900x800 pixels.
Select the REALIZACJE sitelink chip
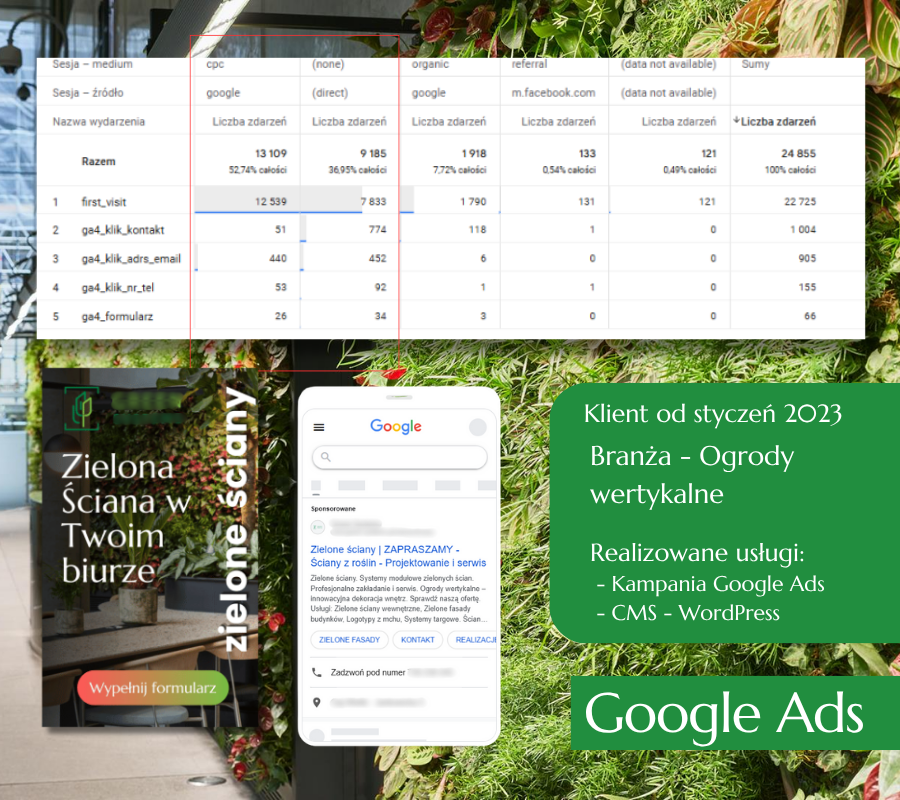(x=473, y=640)
